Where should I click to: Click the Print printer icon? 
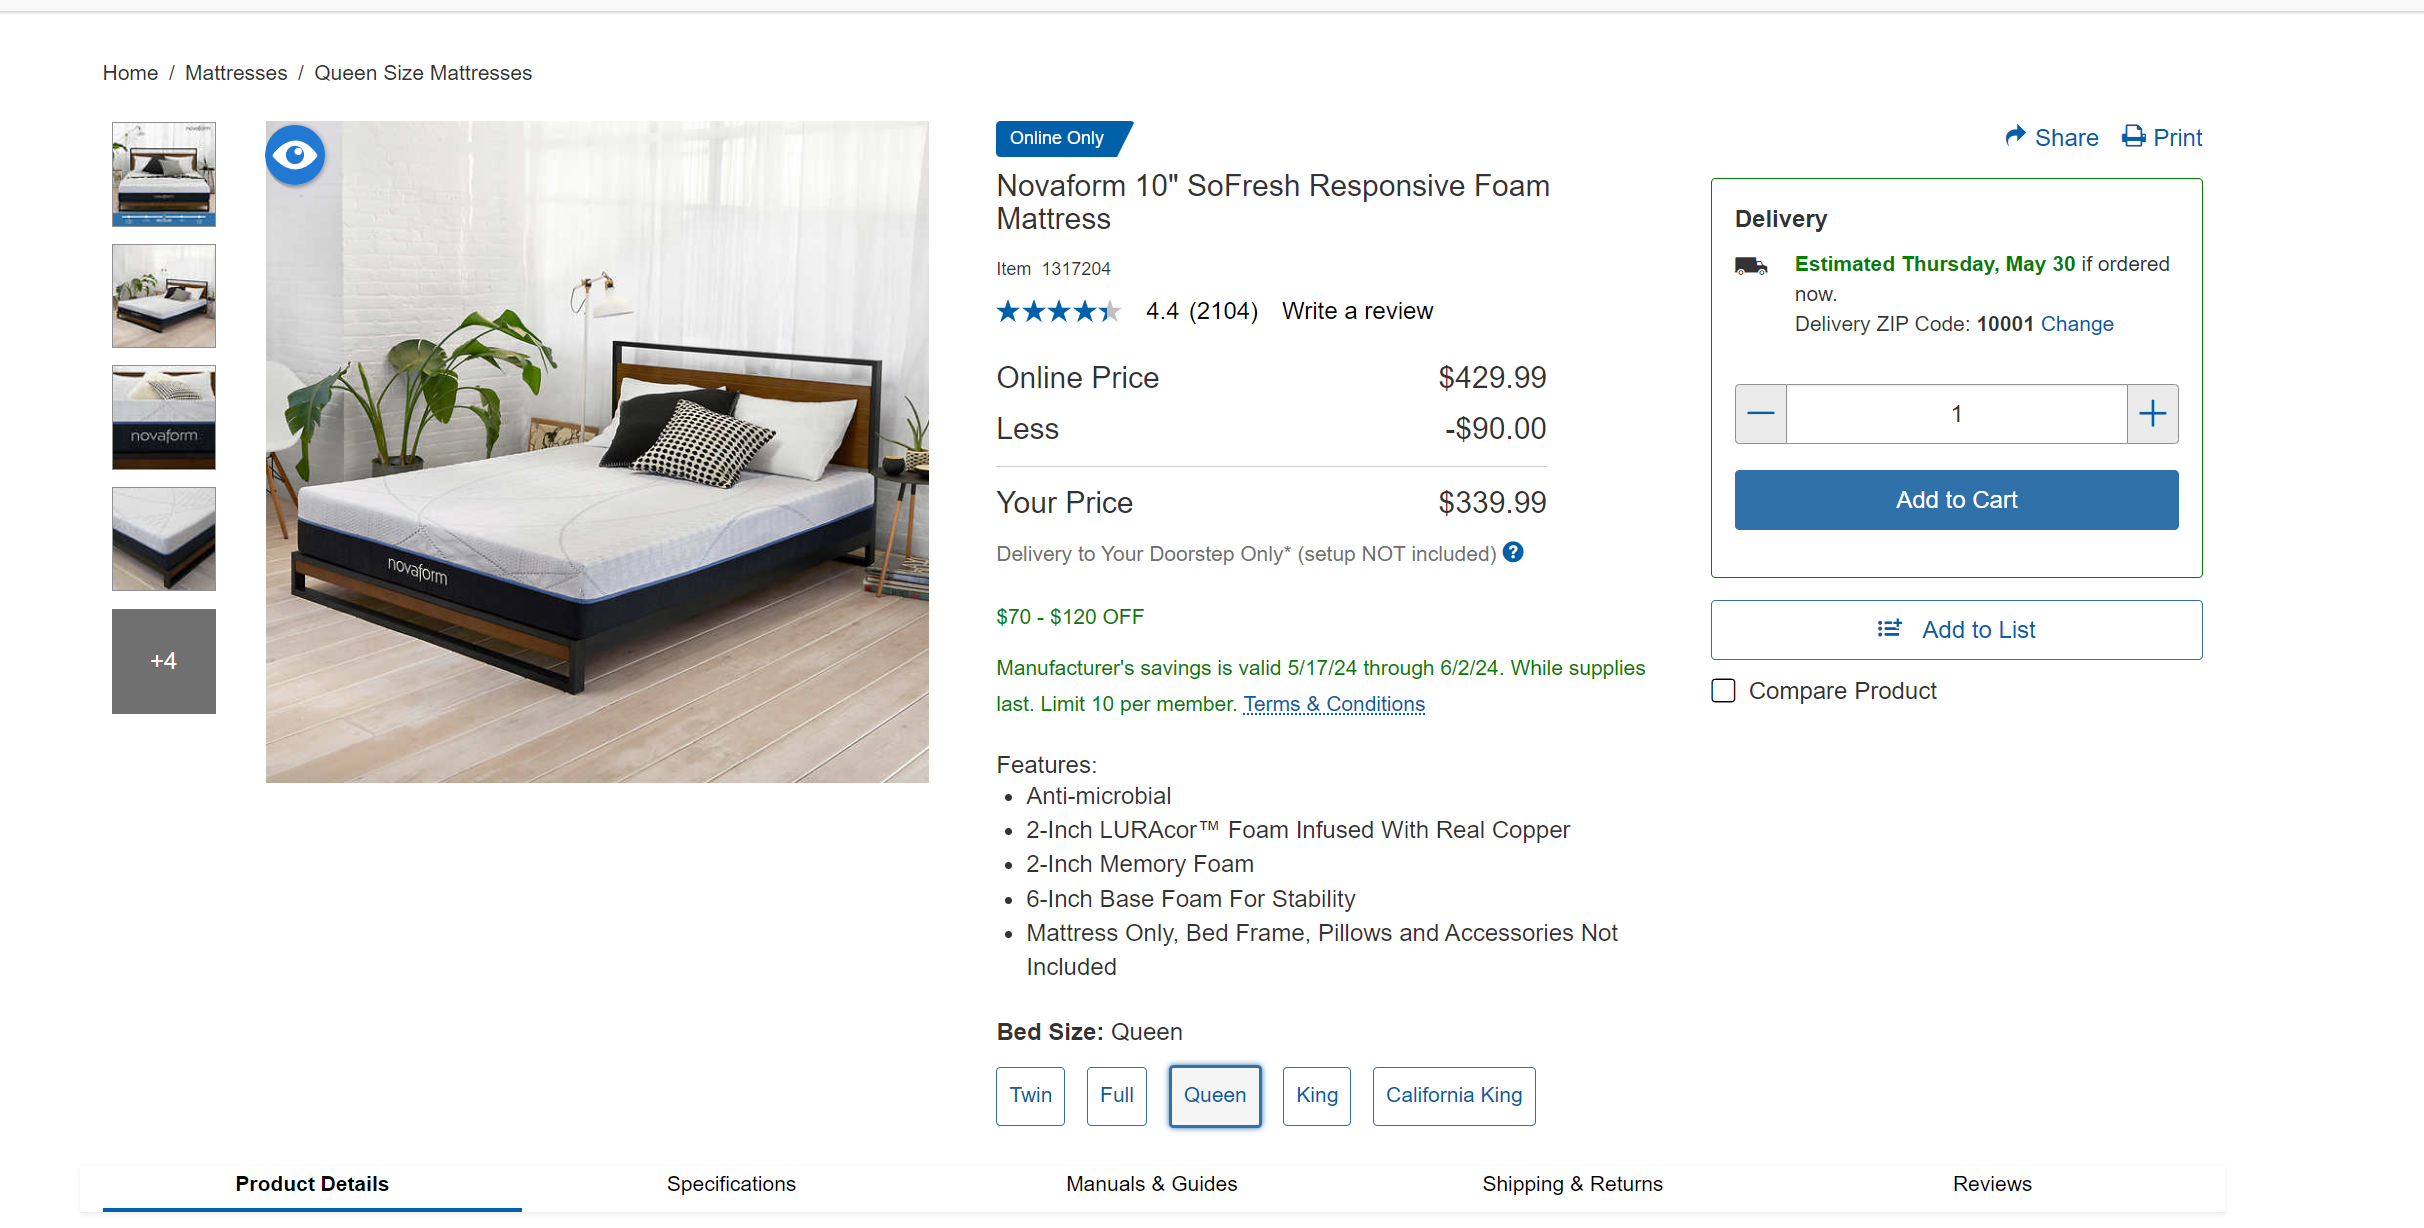point(2133,136)
